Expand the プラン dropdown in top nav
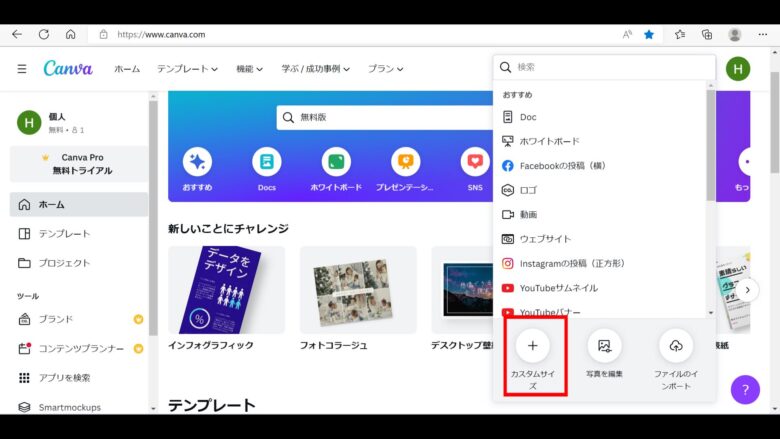 (x=385, y=69)
